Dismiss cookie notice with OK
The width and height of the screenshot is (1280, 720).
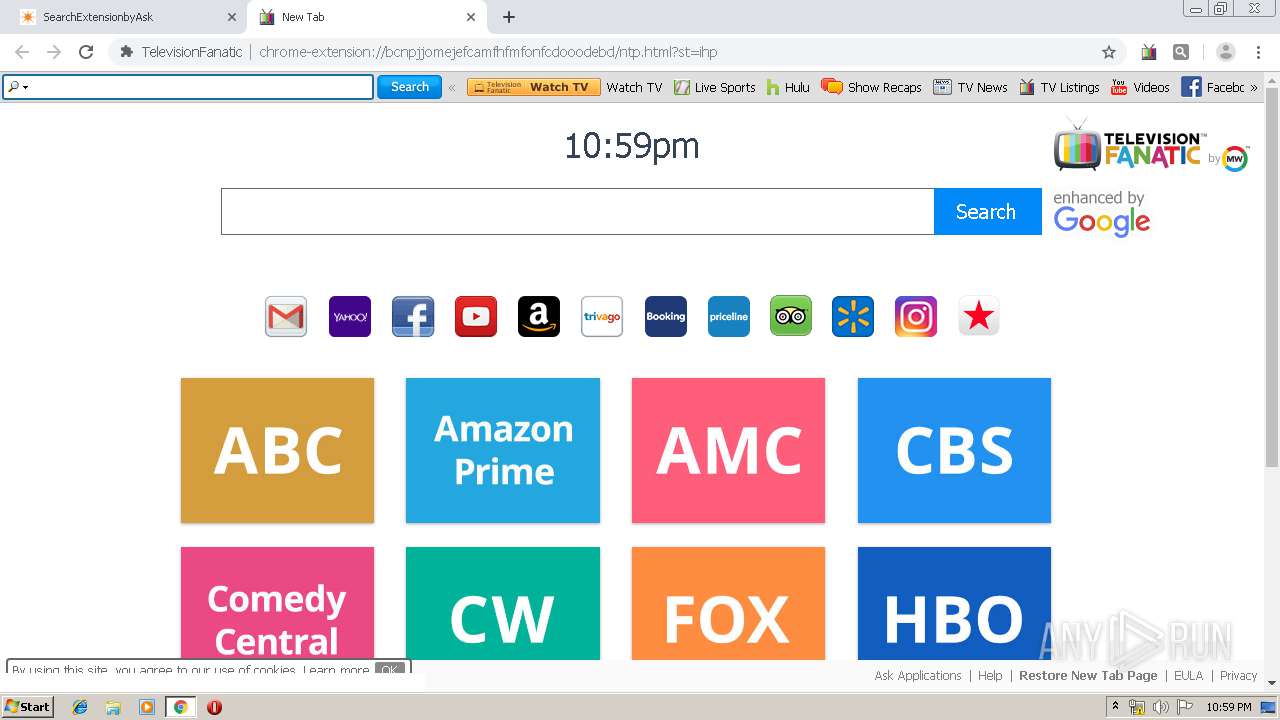[390, 670]
